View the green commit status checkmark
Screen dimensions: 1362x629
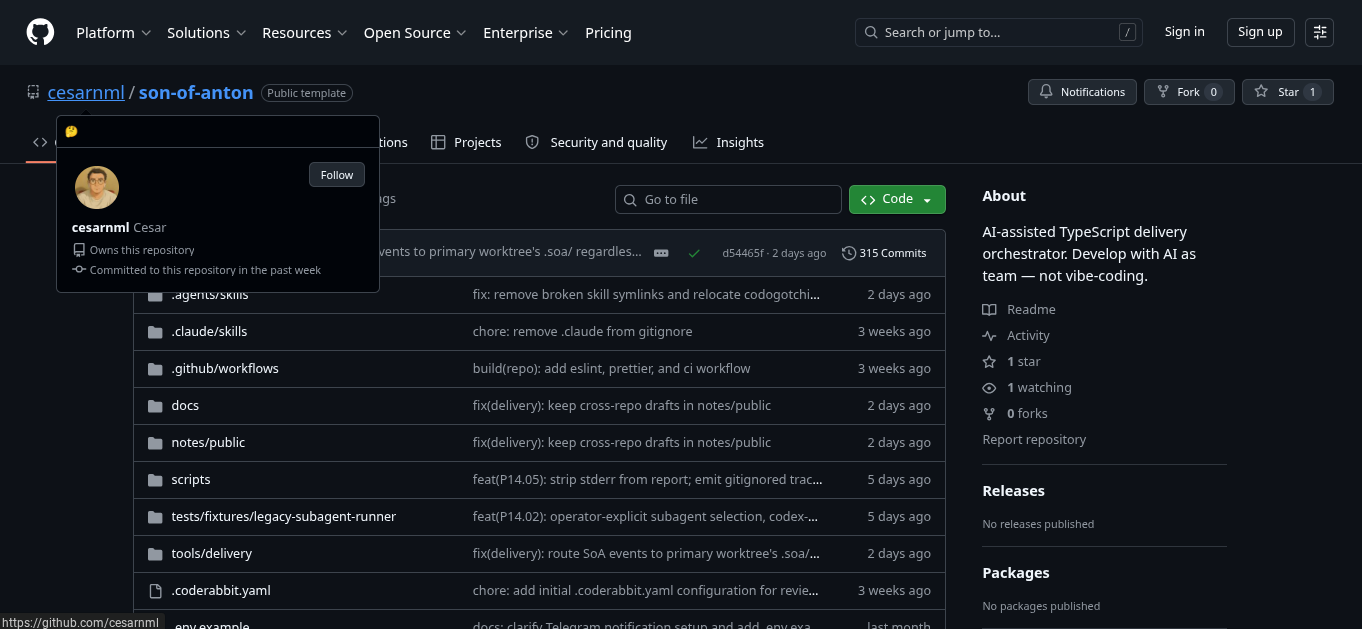click(x=694, y=253)
